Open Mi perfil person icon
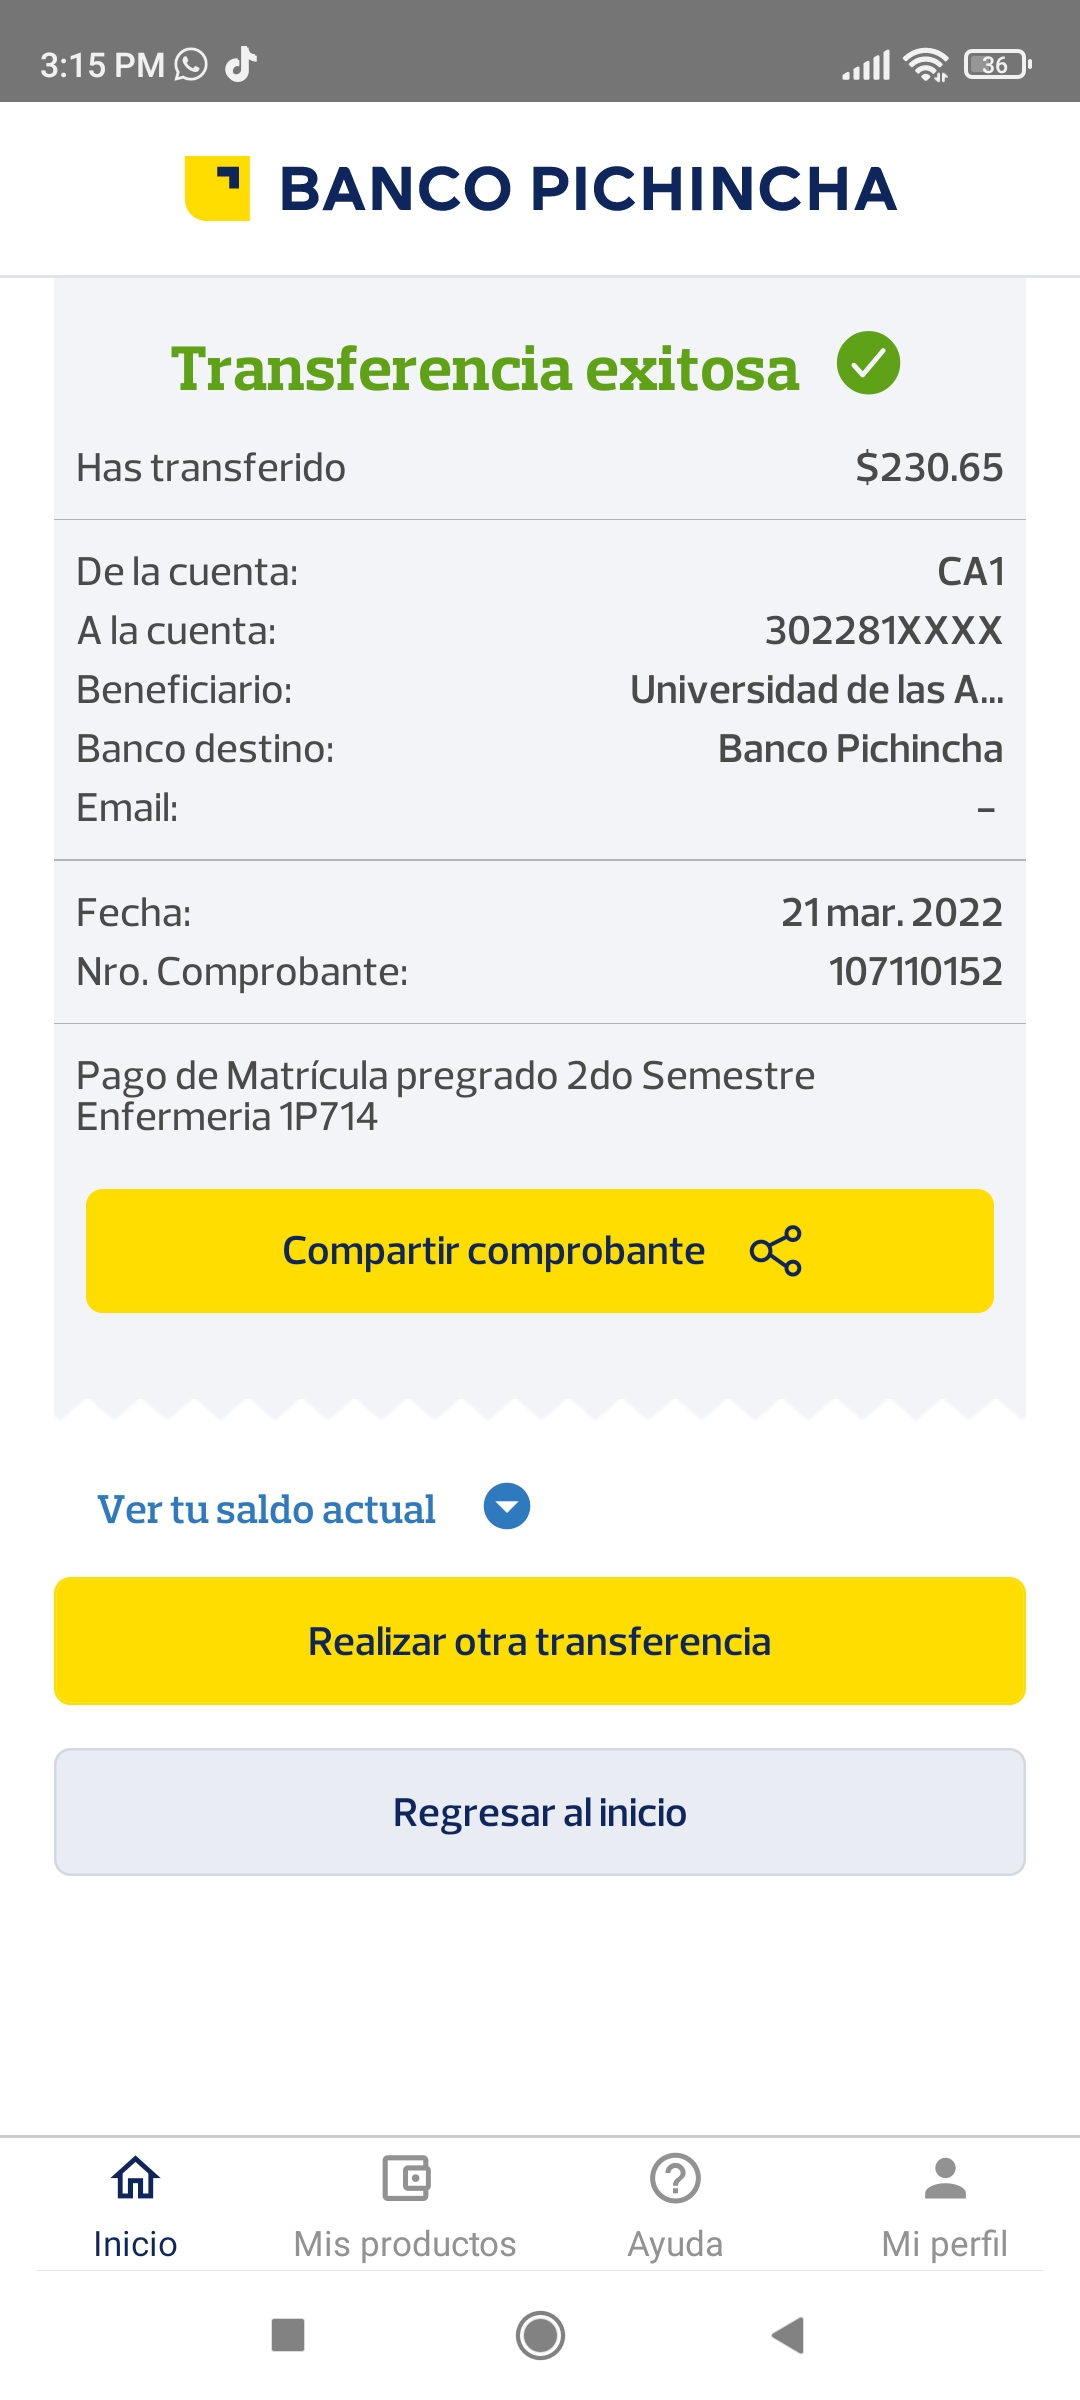Screen dimensions: 1080x2400 tap(945, 2178)
